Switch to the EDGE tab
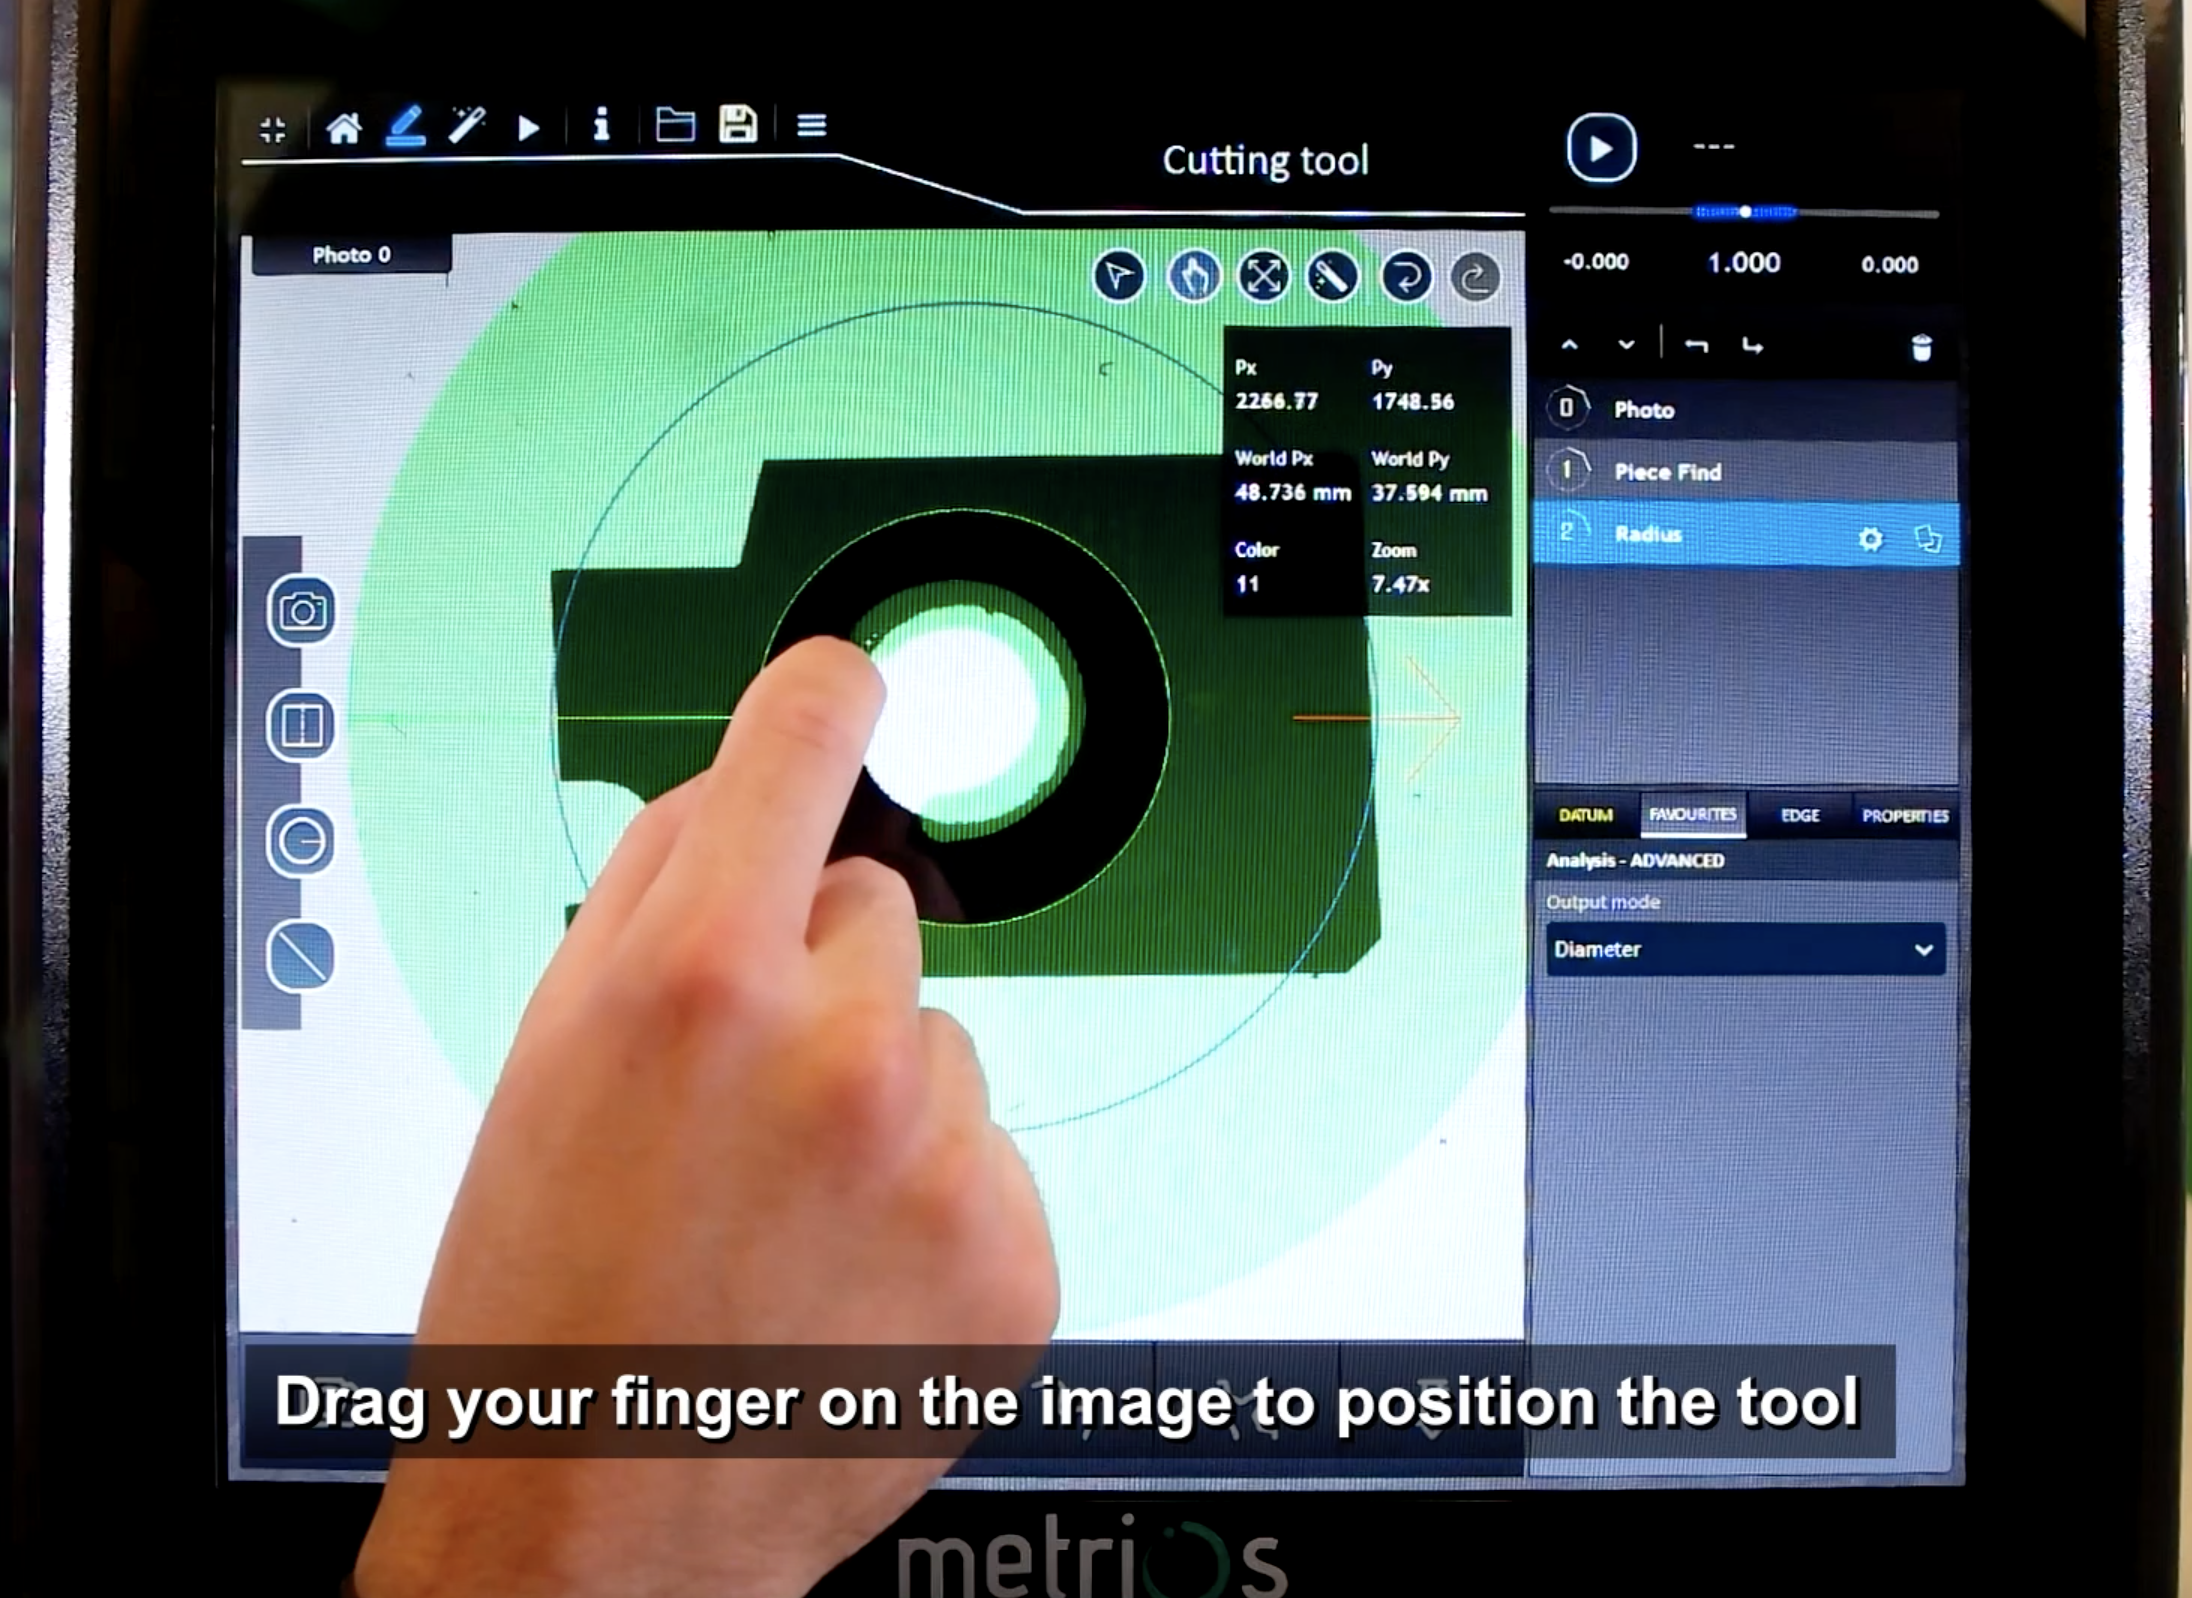Image resolution: width=2192 pixels, height=1598 pixels. [1800, 816]
